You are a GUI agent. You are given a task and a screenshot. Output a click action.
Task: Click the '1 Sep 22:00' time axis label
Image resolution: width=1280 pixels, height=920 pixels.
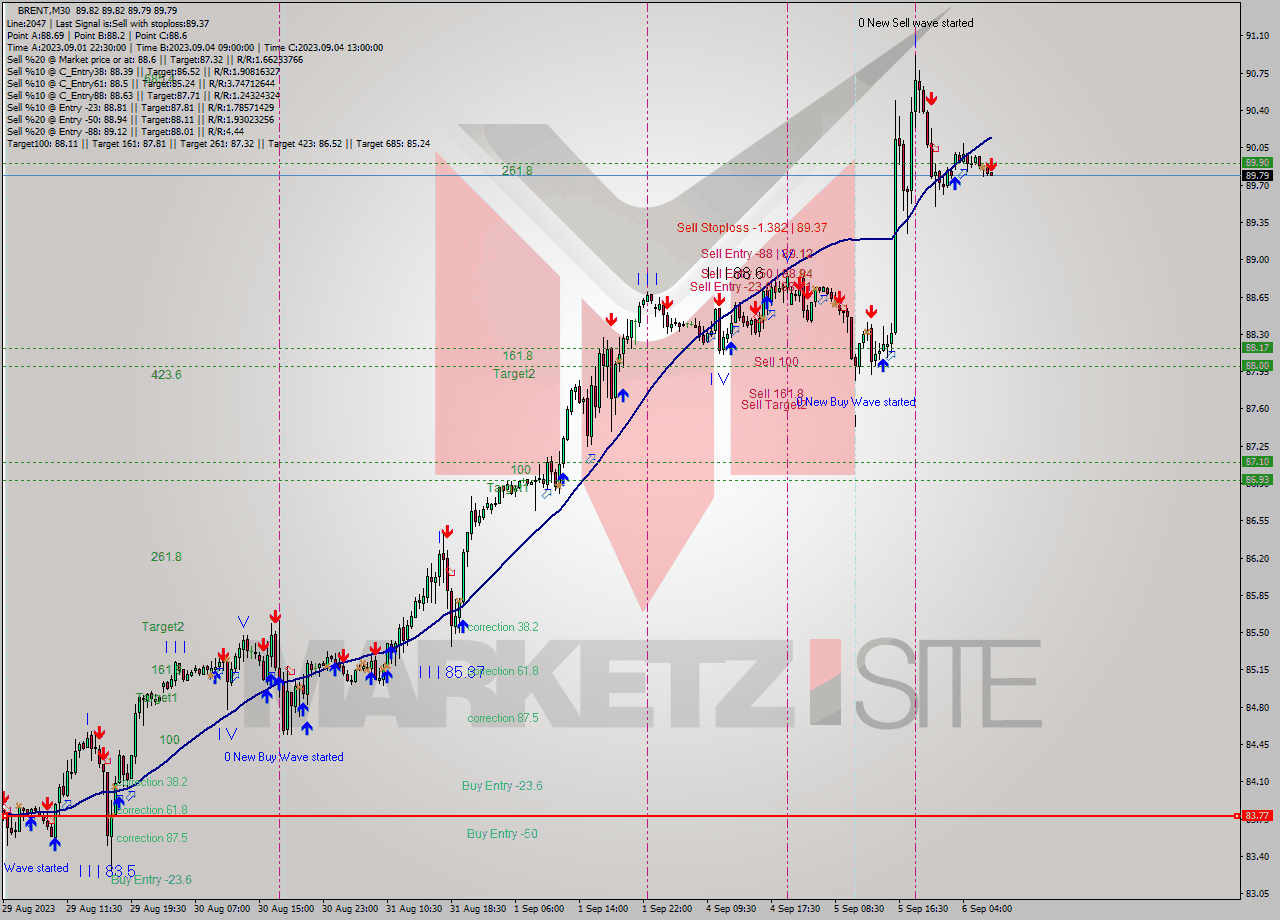667,909
